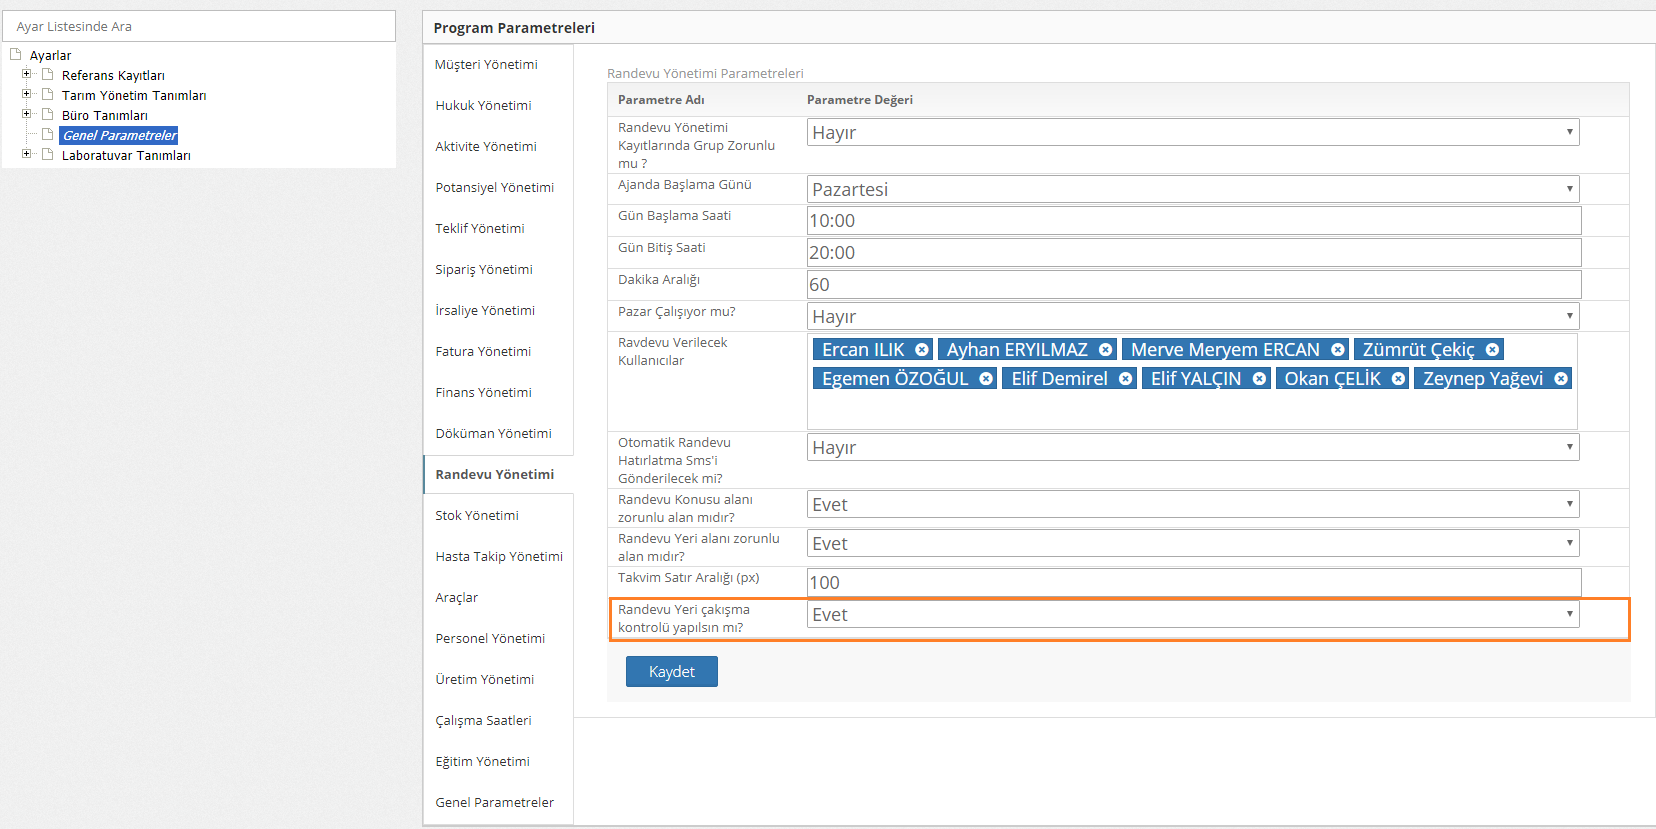
Task: Remove Ayhan ERYILMAZ tag with x icon
Action: (x=1105, y=350)
